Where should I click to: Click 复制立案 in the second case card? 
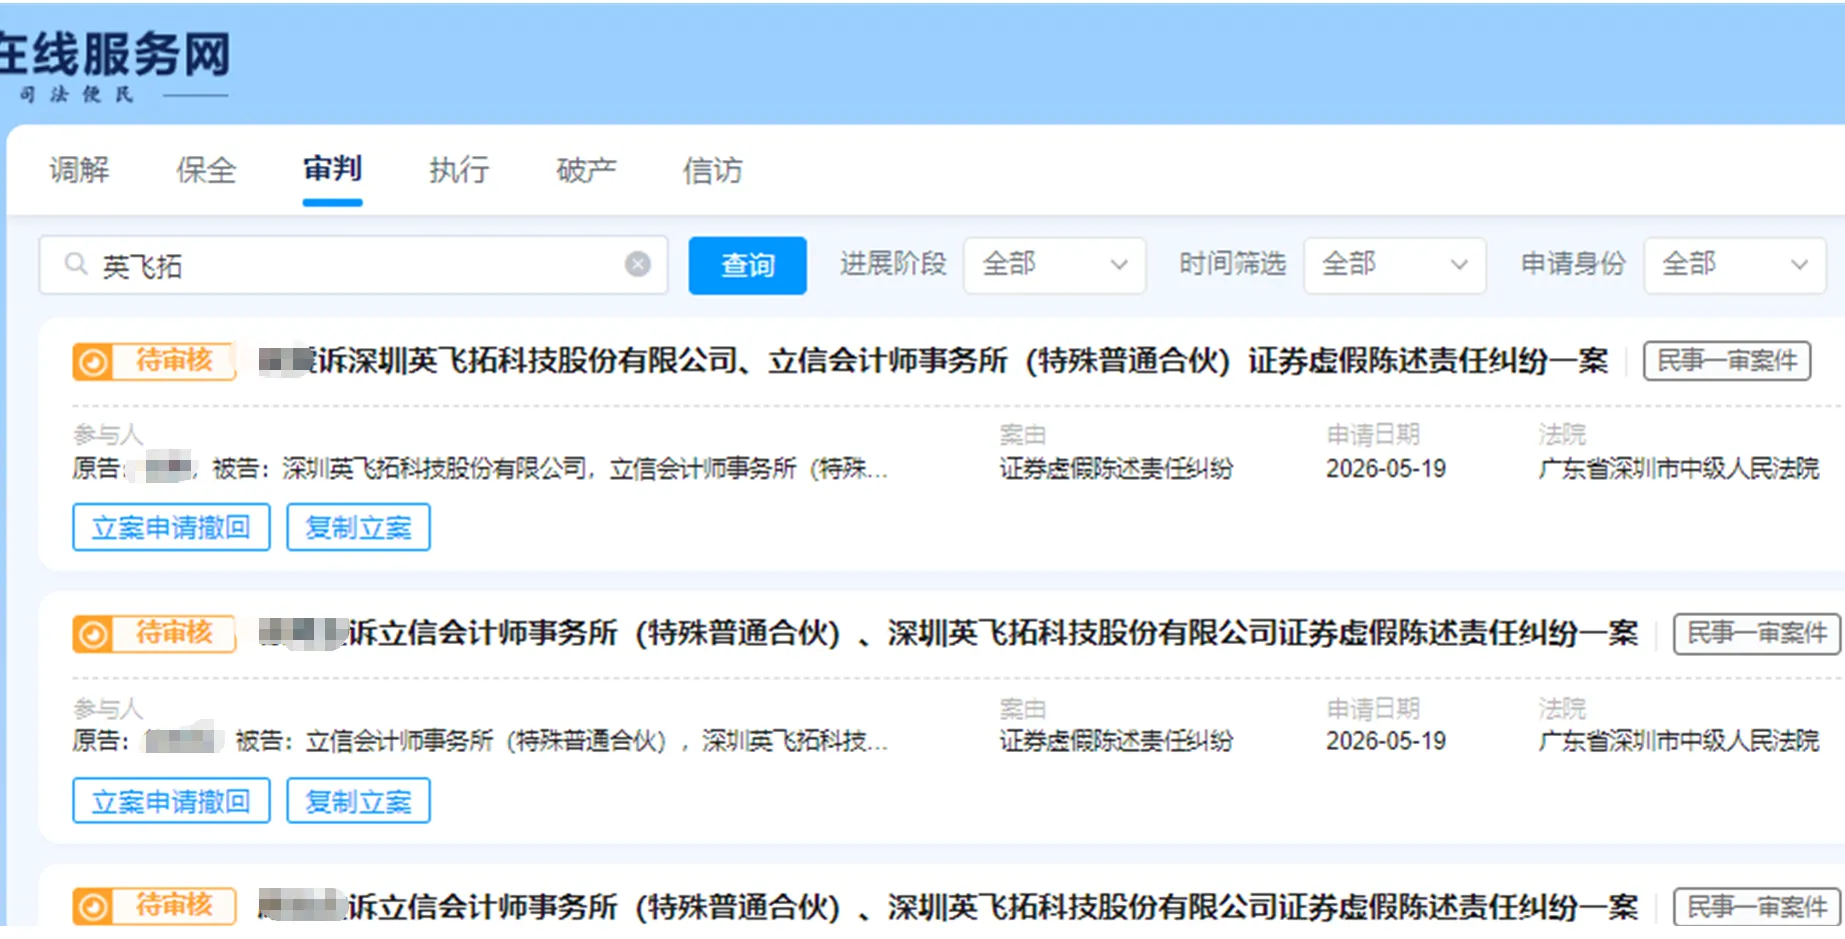click(358, 801)
